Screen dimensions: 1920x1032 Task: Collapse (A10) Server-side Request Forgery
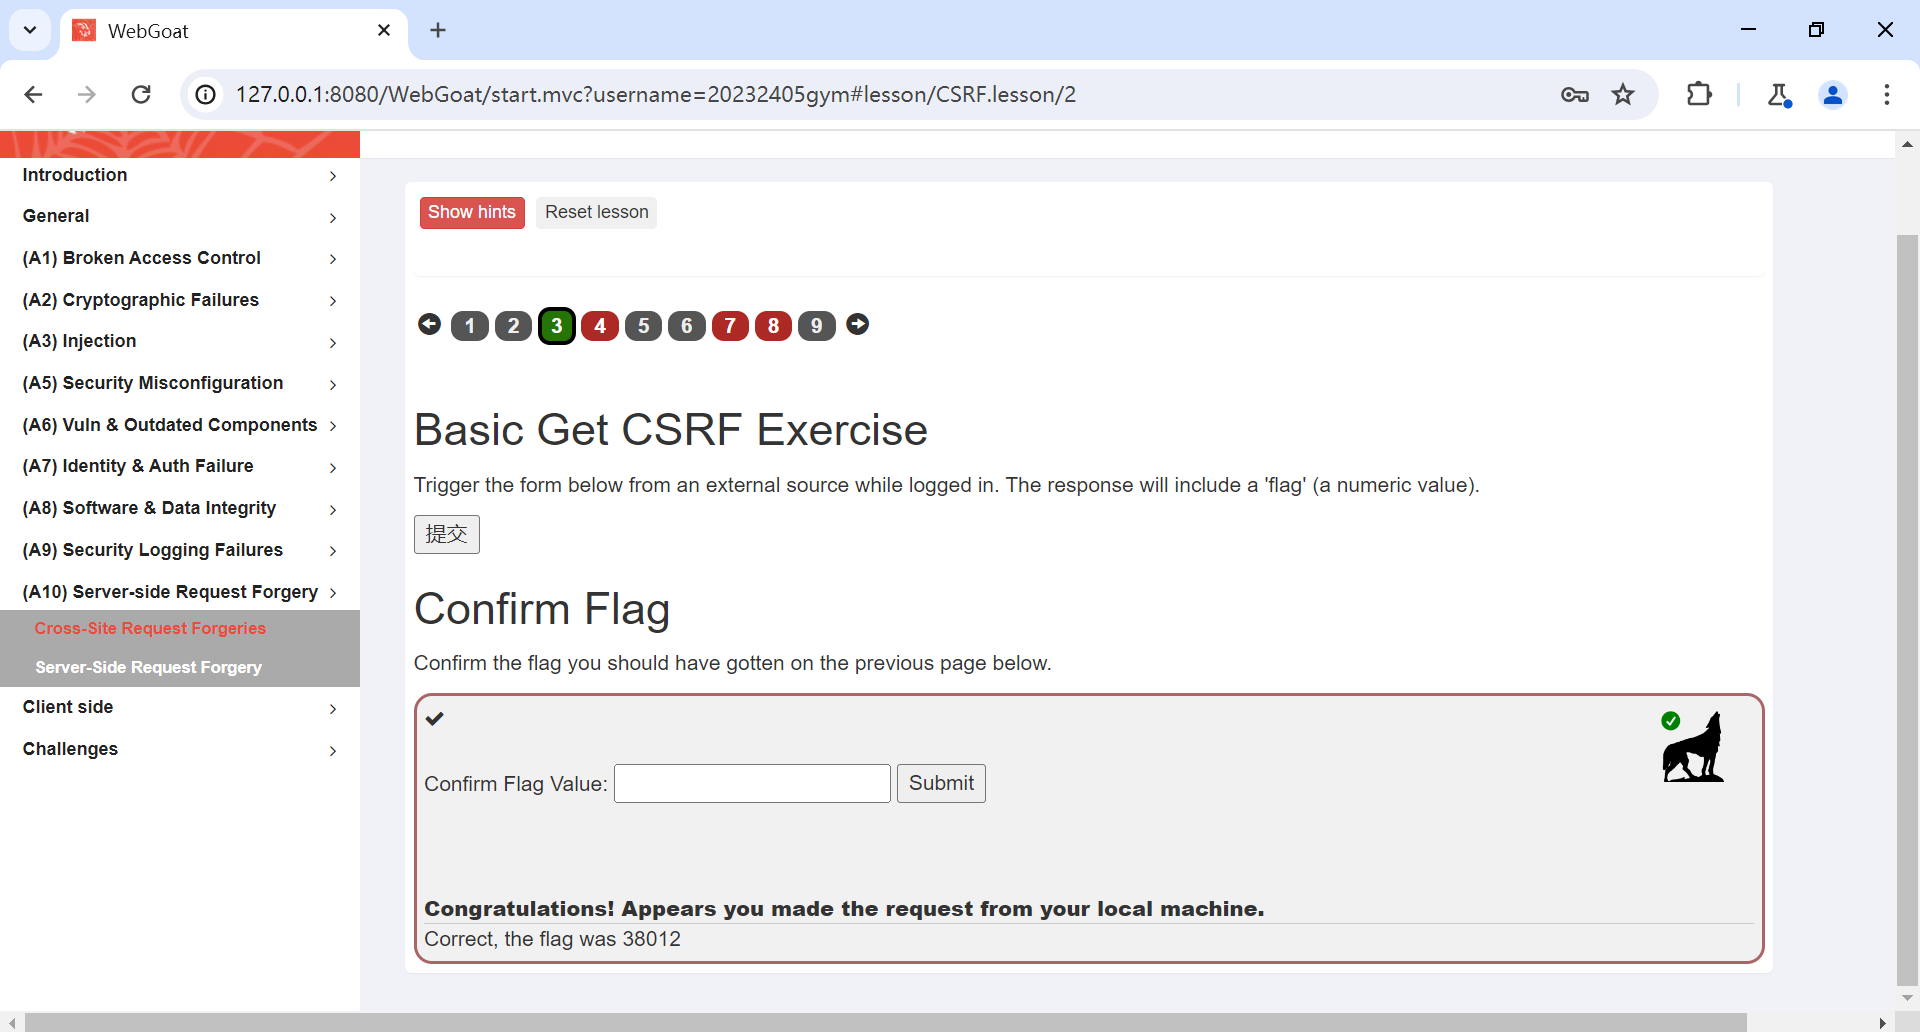[x=180, y=592]
